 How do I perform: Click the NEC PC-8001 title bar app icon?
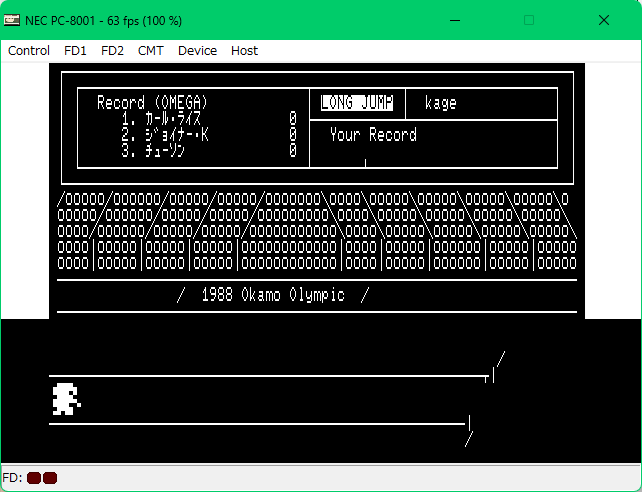click(13, 20)
